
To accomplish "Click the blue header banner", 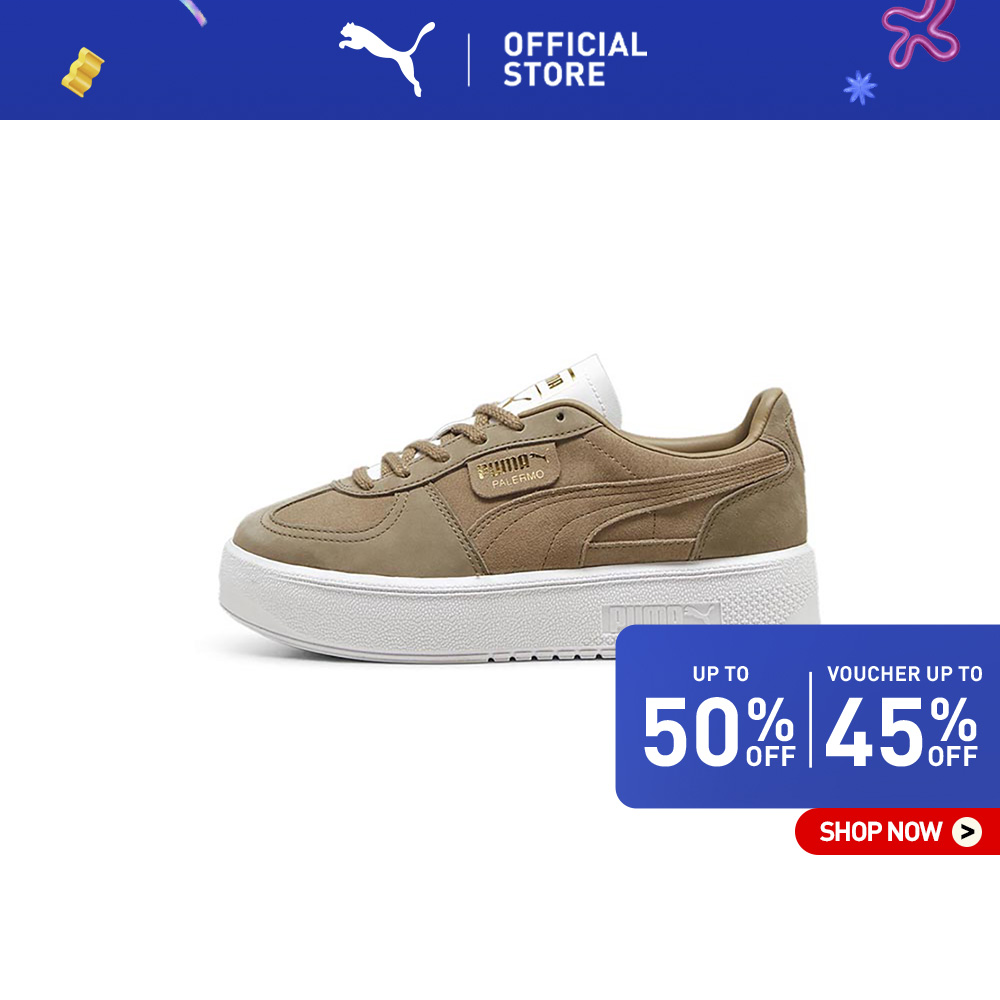I will click(x=500, y=59).
